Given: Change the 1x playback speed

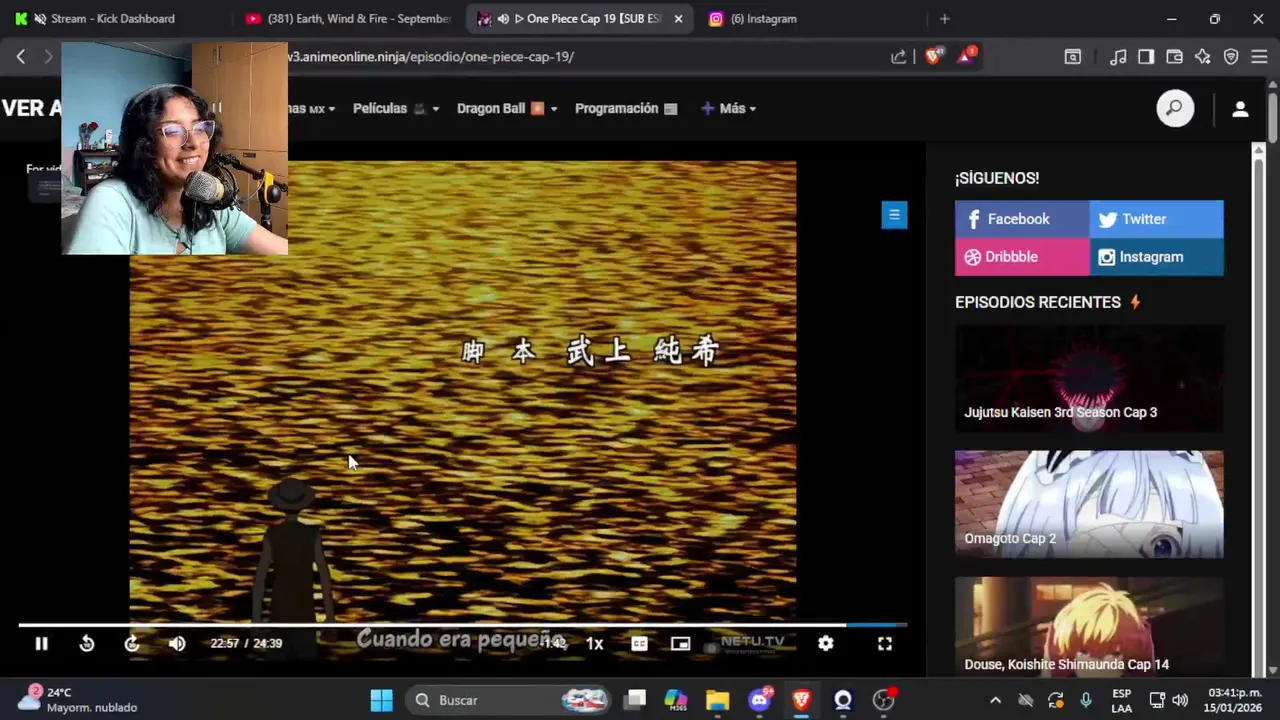Looking at the screenshot, I should [x=595, y=644].
